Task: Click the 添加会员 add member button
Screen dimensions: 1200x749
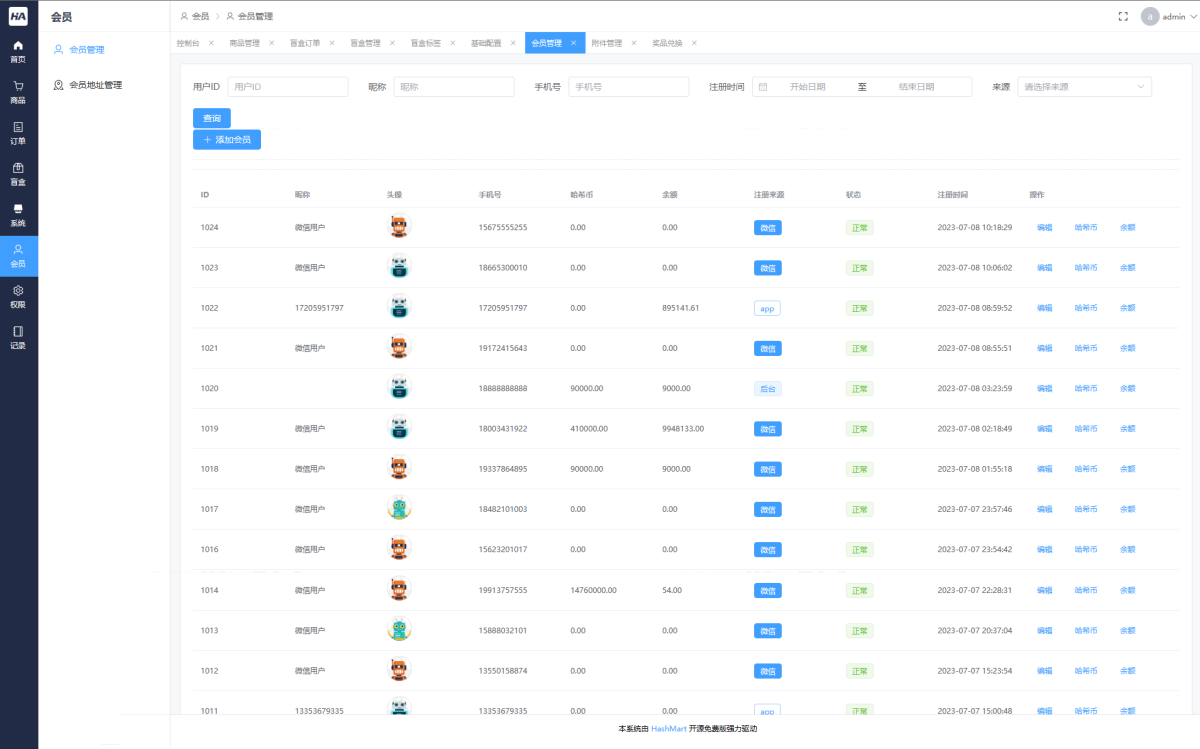Action: pos(227,139)
